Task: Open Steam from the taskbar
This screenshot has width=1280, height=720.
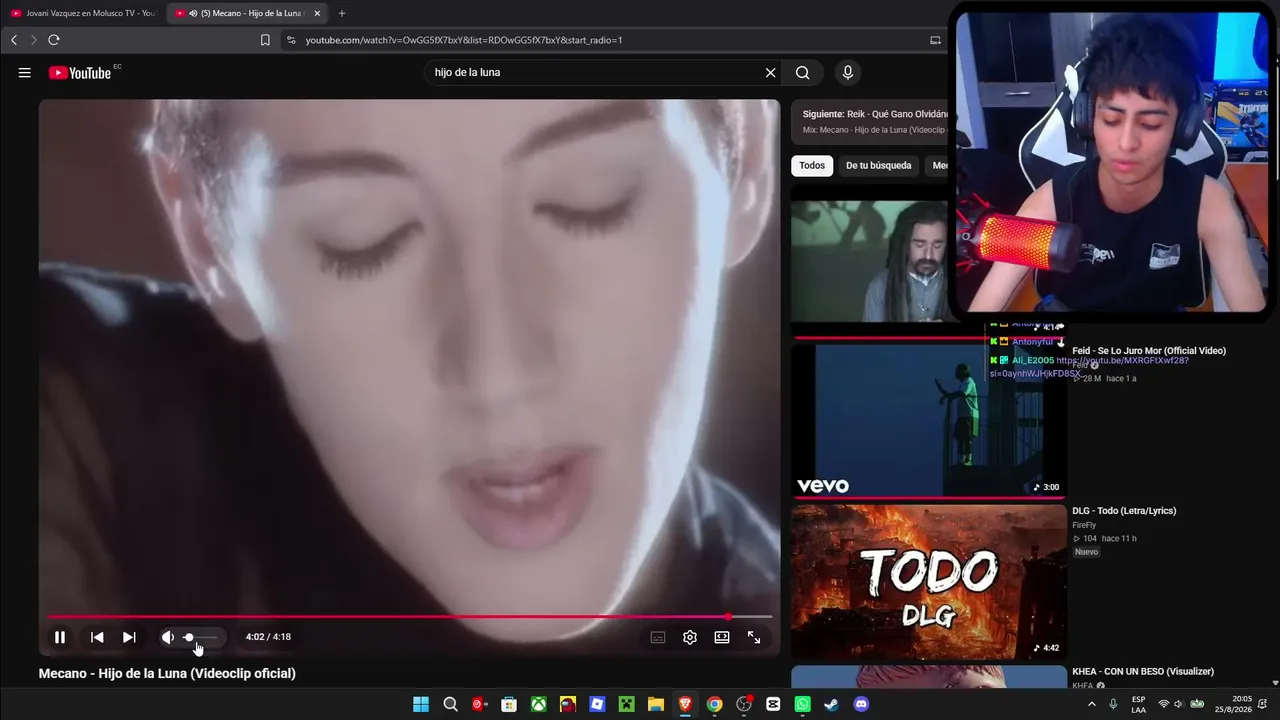Action: [832, 704]
